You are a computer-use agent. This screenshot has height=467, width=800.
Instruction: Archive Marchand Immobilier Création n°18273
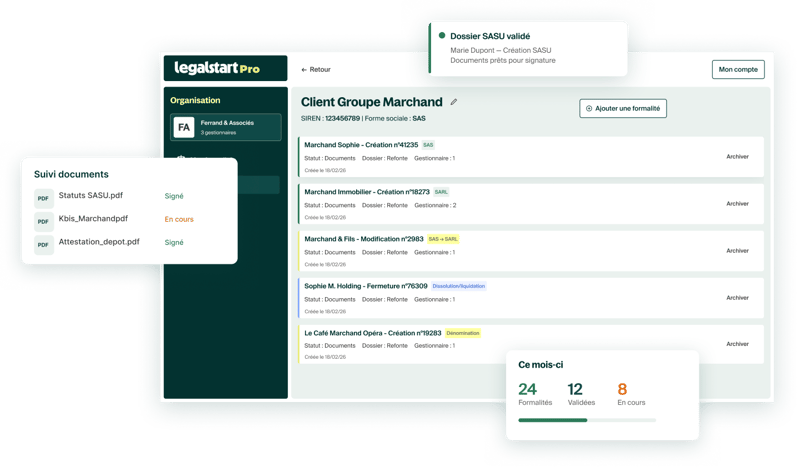737,204
